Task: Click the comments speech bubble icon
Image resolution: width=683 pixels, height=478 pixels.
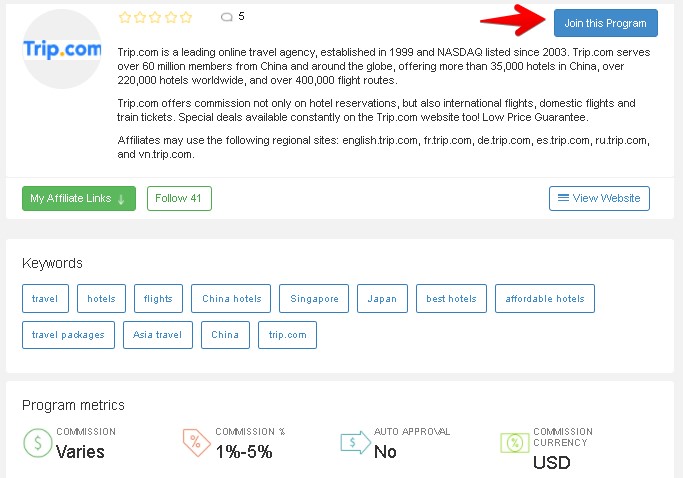Action: (x=227, y=17)
